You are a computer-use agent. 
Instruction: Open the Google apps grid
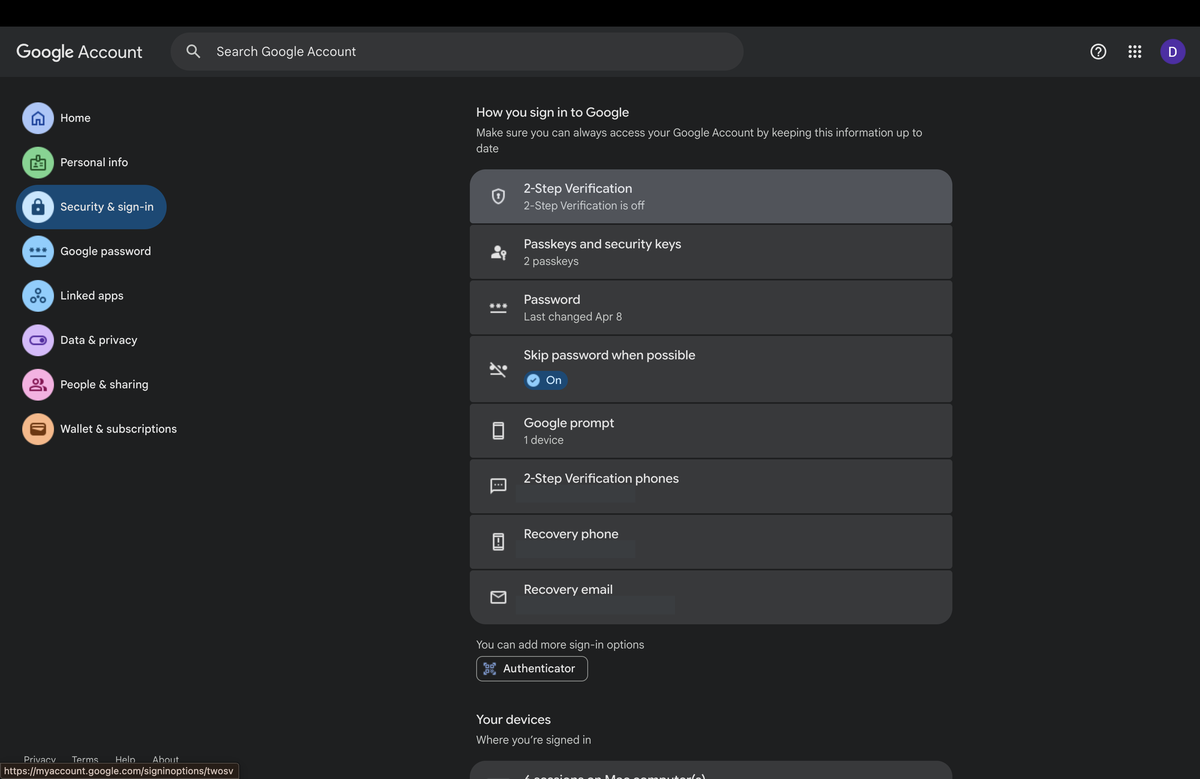1135,52
